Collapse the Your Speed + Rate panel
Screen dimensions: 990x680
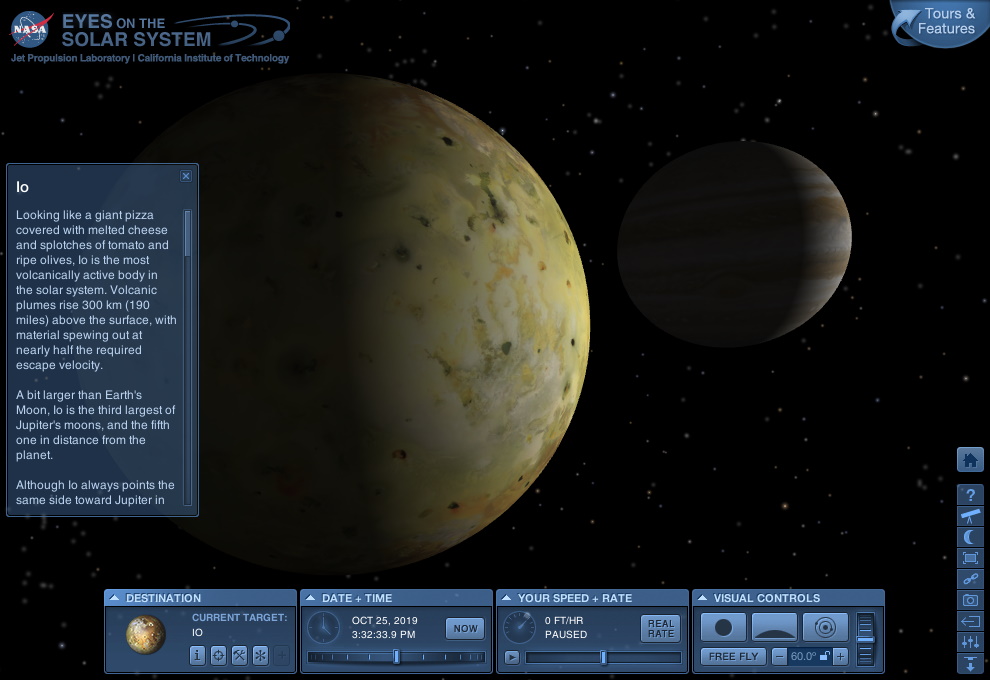(x=506, y=597)
